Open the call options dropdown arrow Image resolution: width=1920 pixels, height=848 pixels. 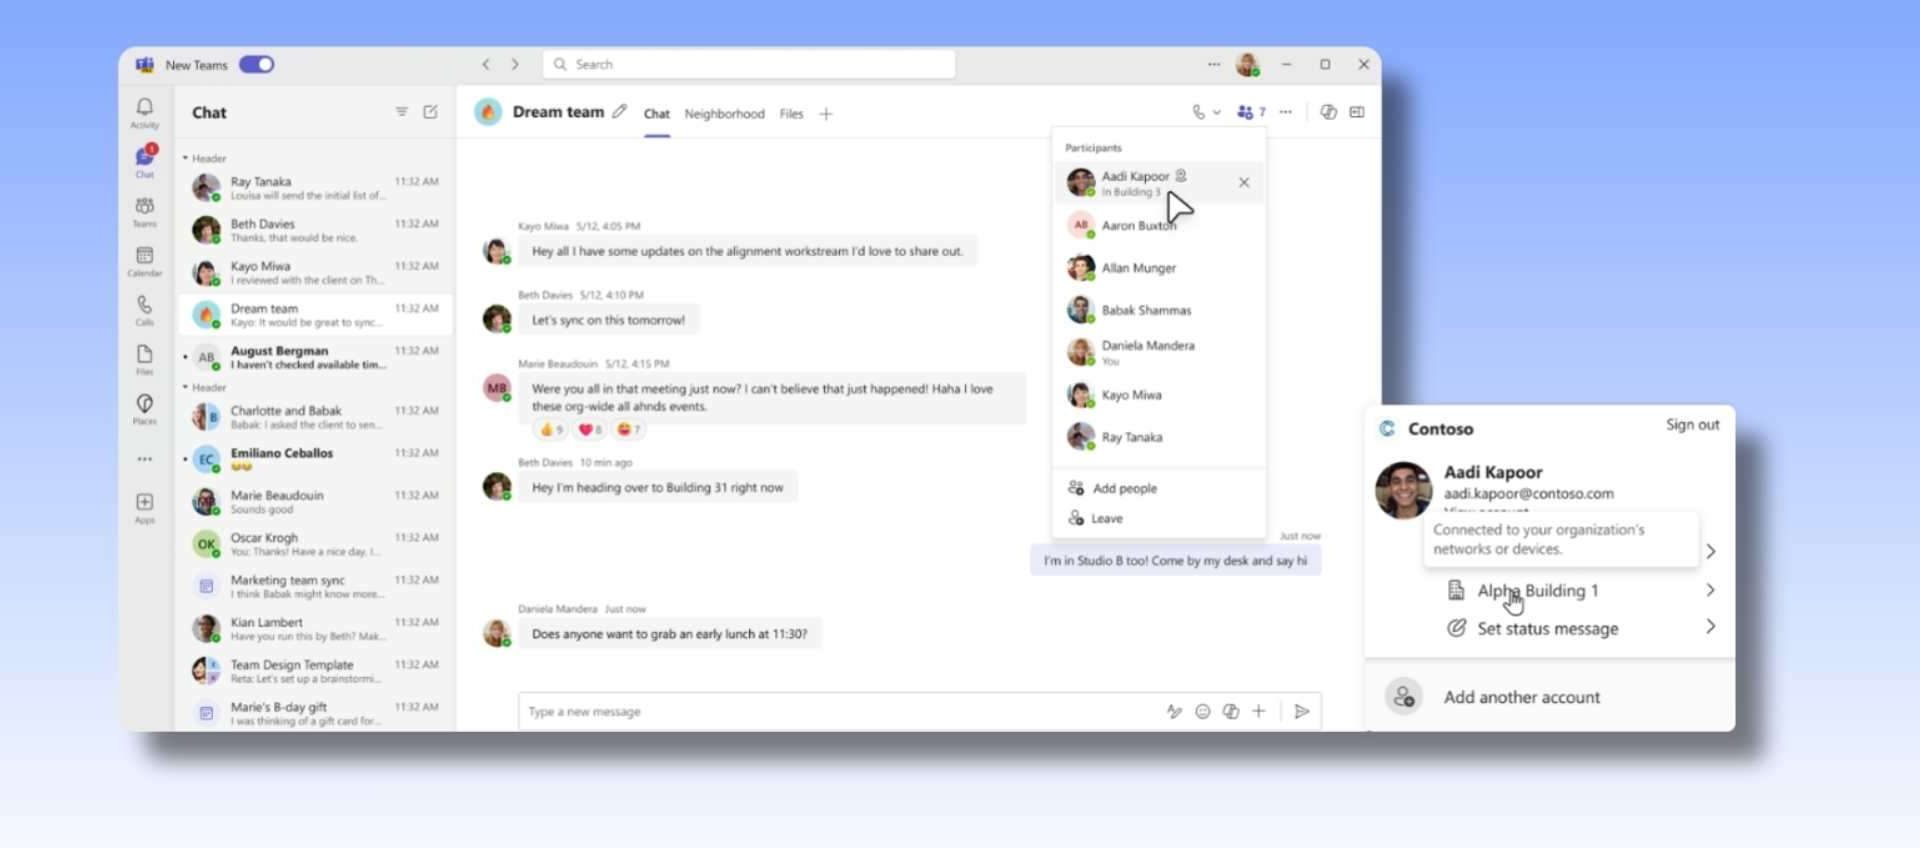[x=1217, y=112]
